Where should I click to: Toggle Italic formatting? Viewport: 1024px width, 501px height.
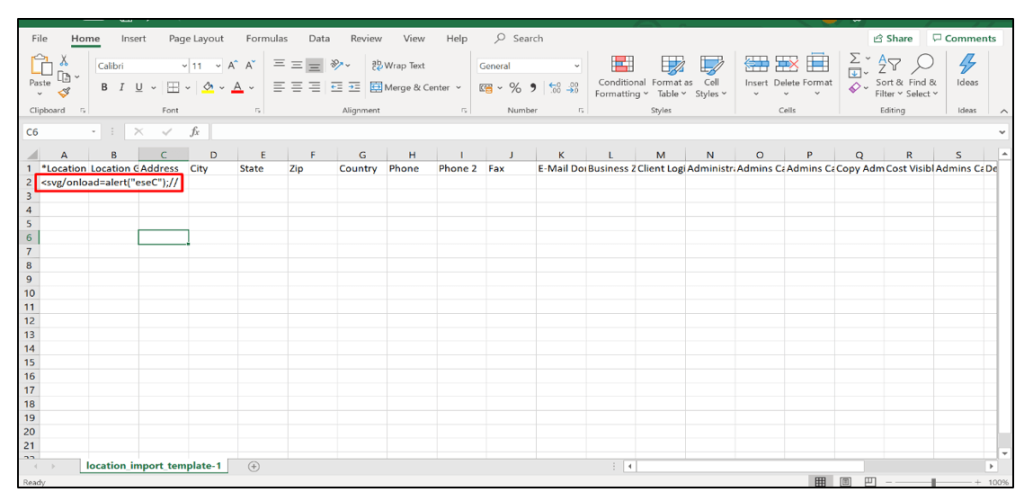121,87
